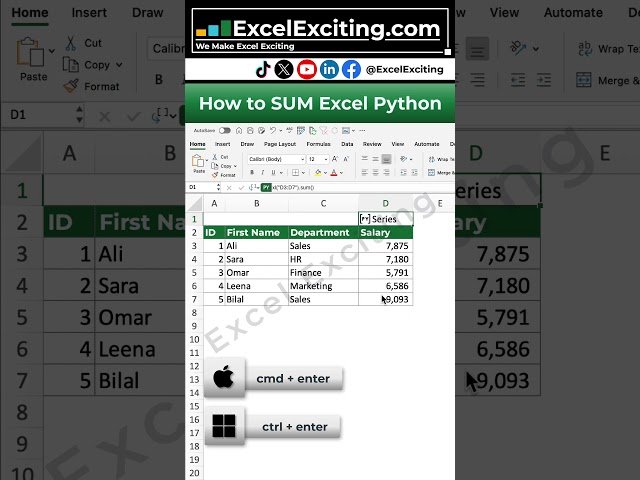Click the Save disk icon in inset quick access toolbar

point(250,131)
